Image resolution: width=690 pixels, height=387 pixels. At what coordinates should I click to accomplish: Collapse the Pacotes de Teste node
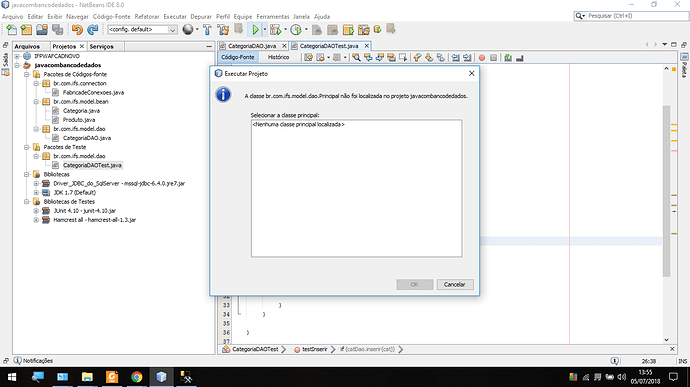pos(26,147)
